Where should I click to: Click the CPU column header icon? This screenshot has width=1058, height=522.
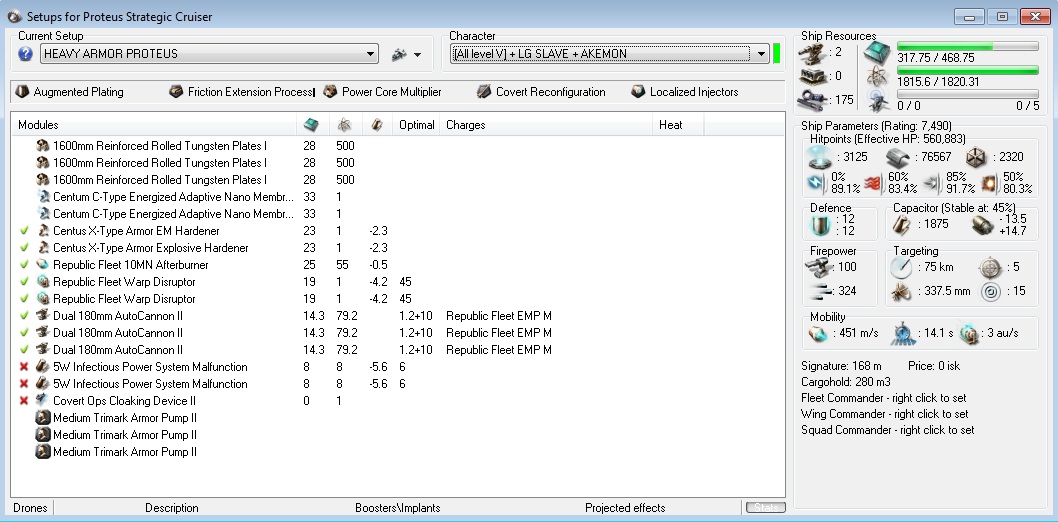click(x=311, y=125)
